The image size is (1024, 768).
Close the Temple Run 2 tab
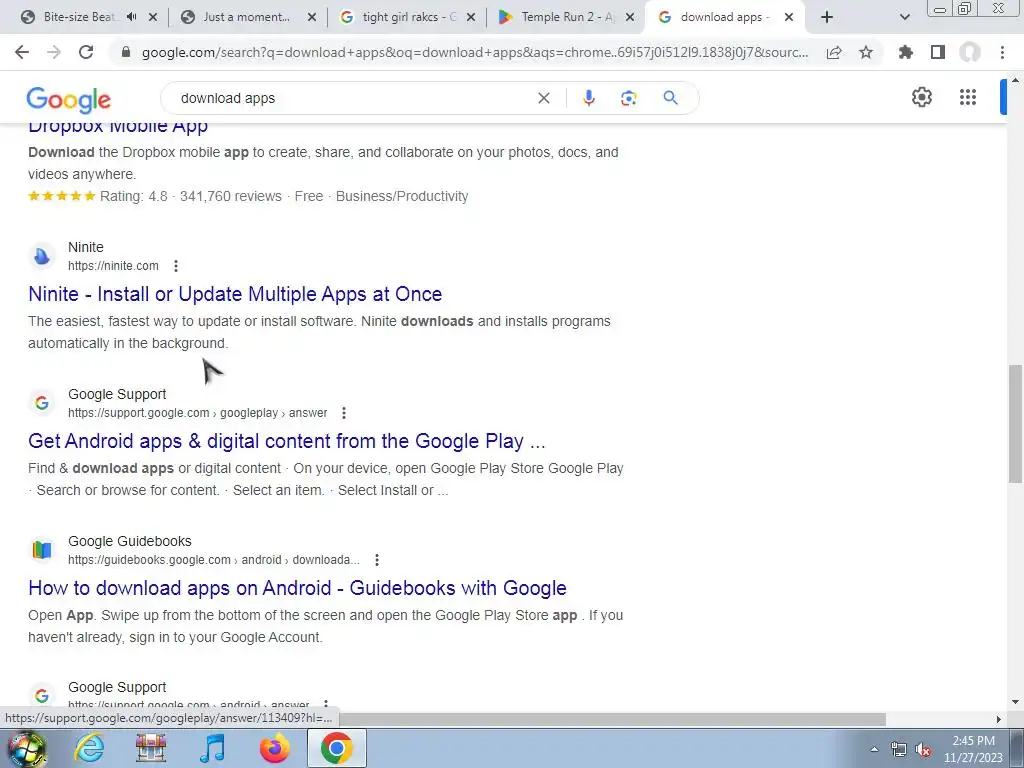[630, 17]
